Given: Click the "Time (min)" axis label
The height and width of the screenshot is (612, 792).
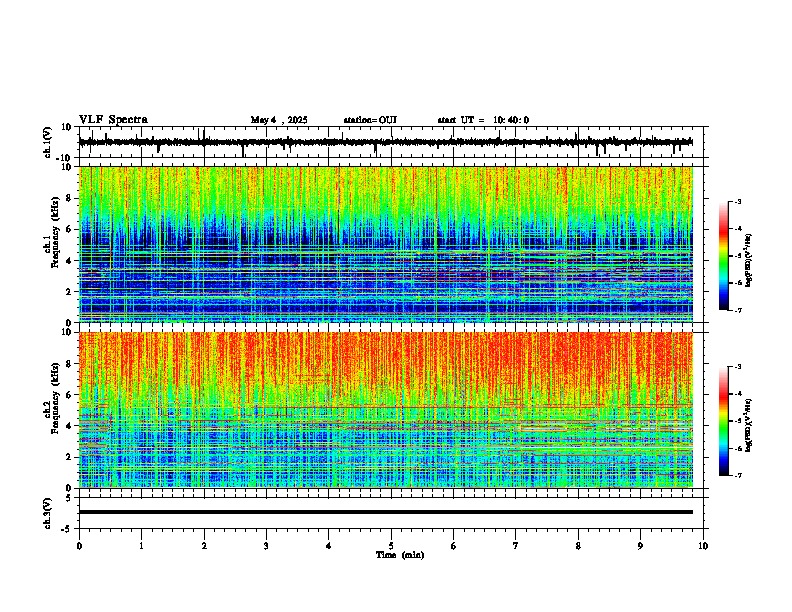Looking at the screenshot, I should (x=400, y=555).
